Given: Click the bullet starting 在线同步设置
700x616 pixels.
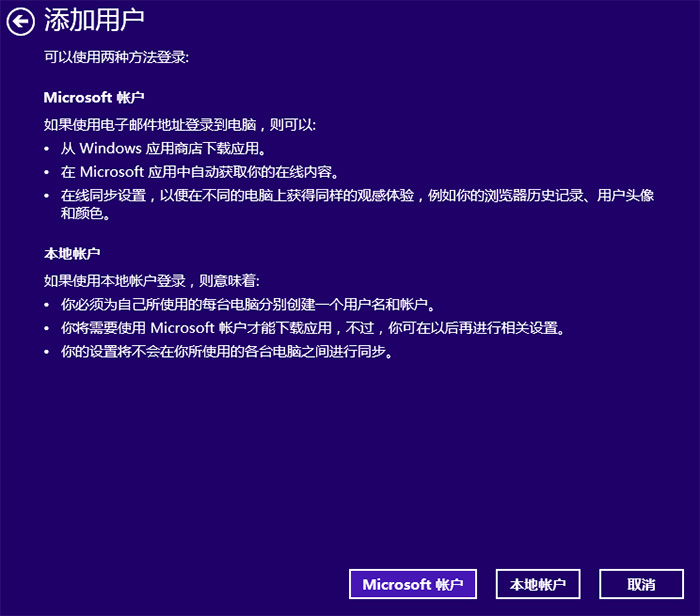Looking at the screenshot, I should (357, 204).
